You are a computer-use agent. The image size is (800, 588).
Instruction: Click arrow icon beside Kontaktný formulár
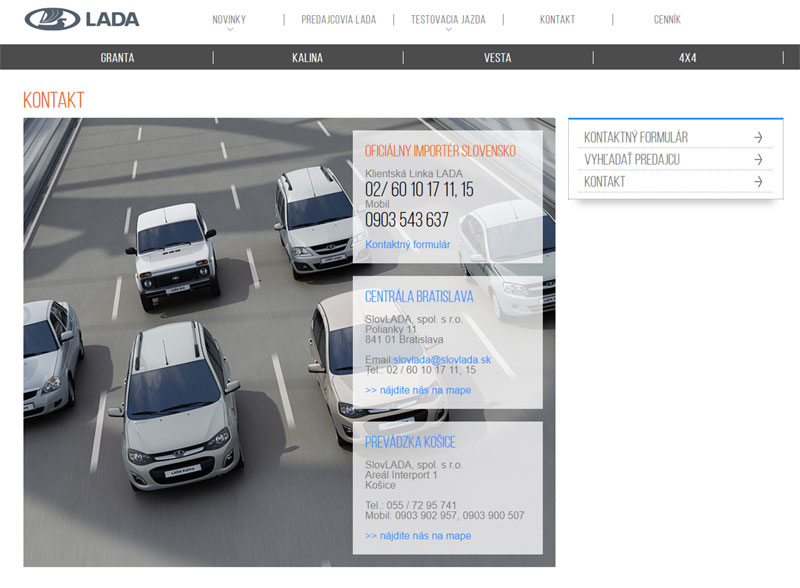tap(758, 137)
